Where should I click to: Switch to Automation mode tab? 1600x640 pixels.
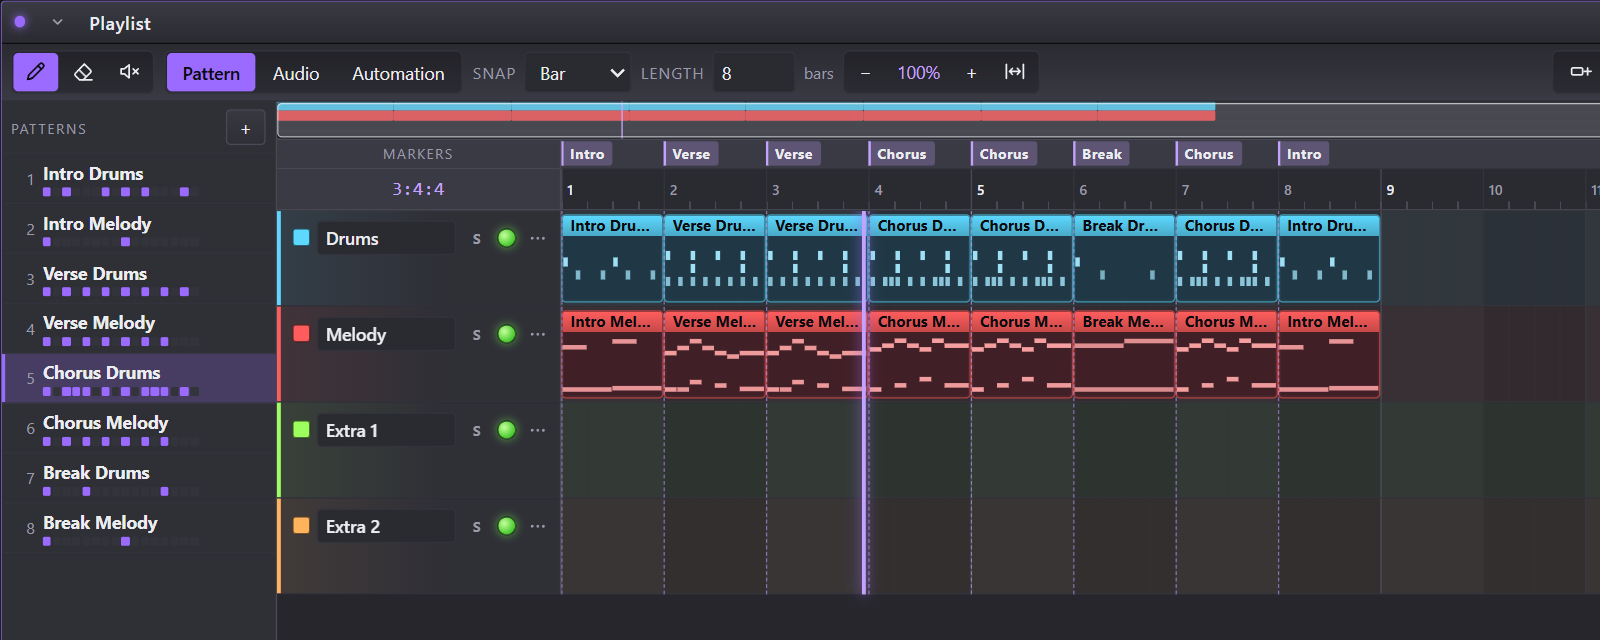point(398,73)
